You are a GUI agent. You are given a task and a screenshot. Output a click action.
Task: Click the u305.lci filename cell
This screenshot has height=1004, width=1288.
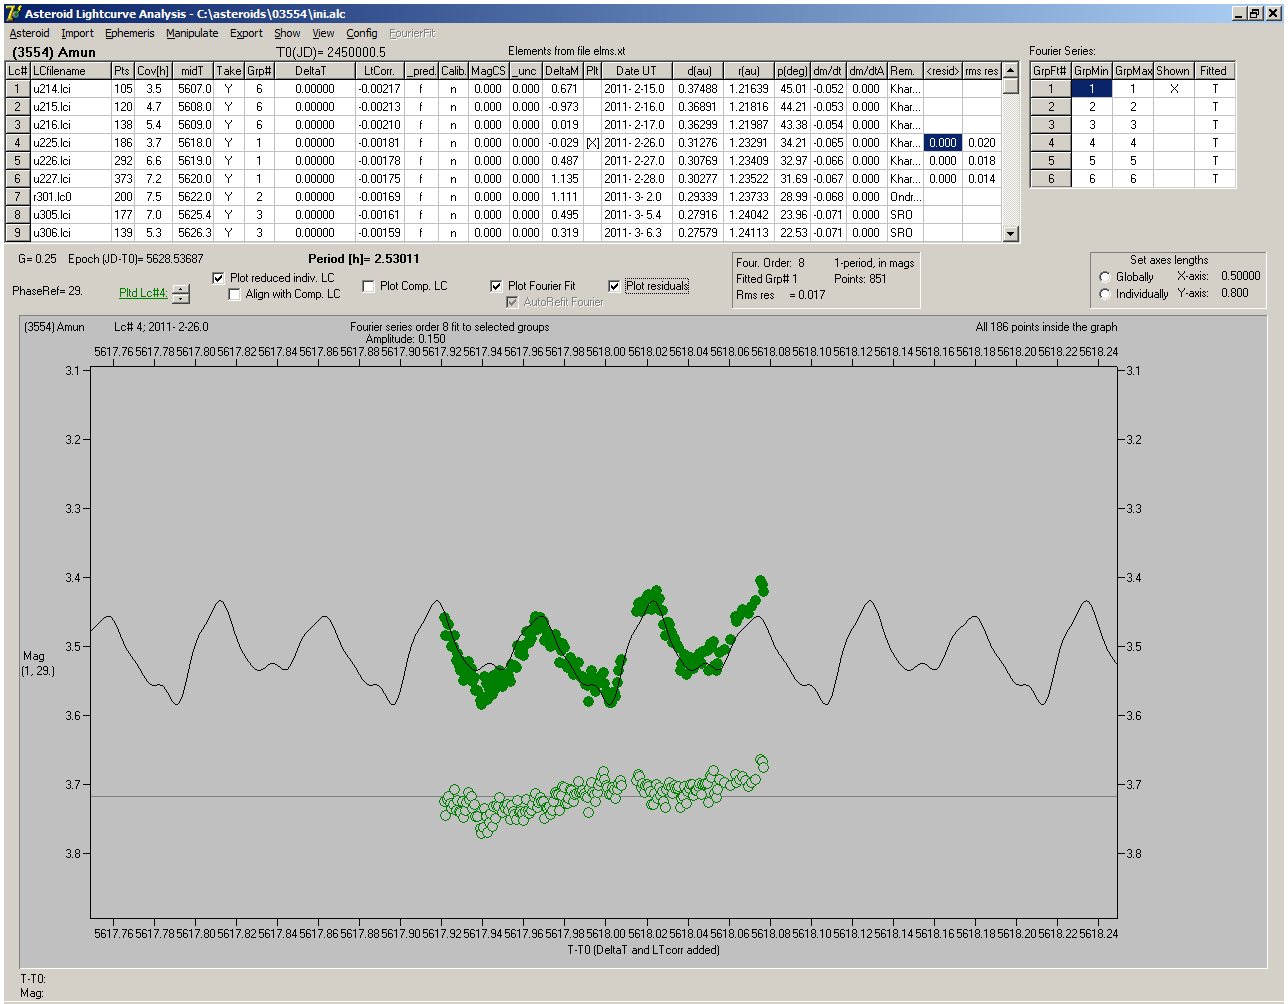(x=70, y=215)
